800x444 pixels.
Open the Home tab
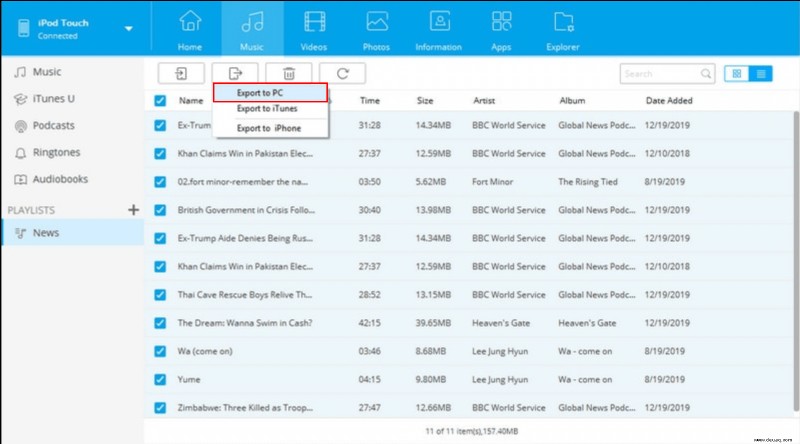point(190,30)
